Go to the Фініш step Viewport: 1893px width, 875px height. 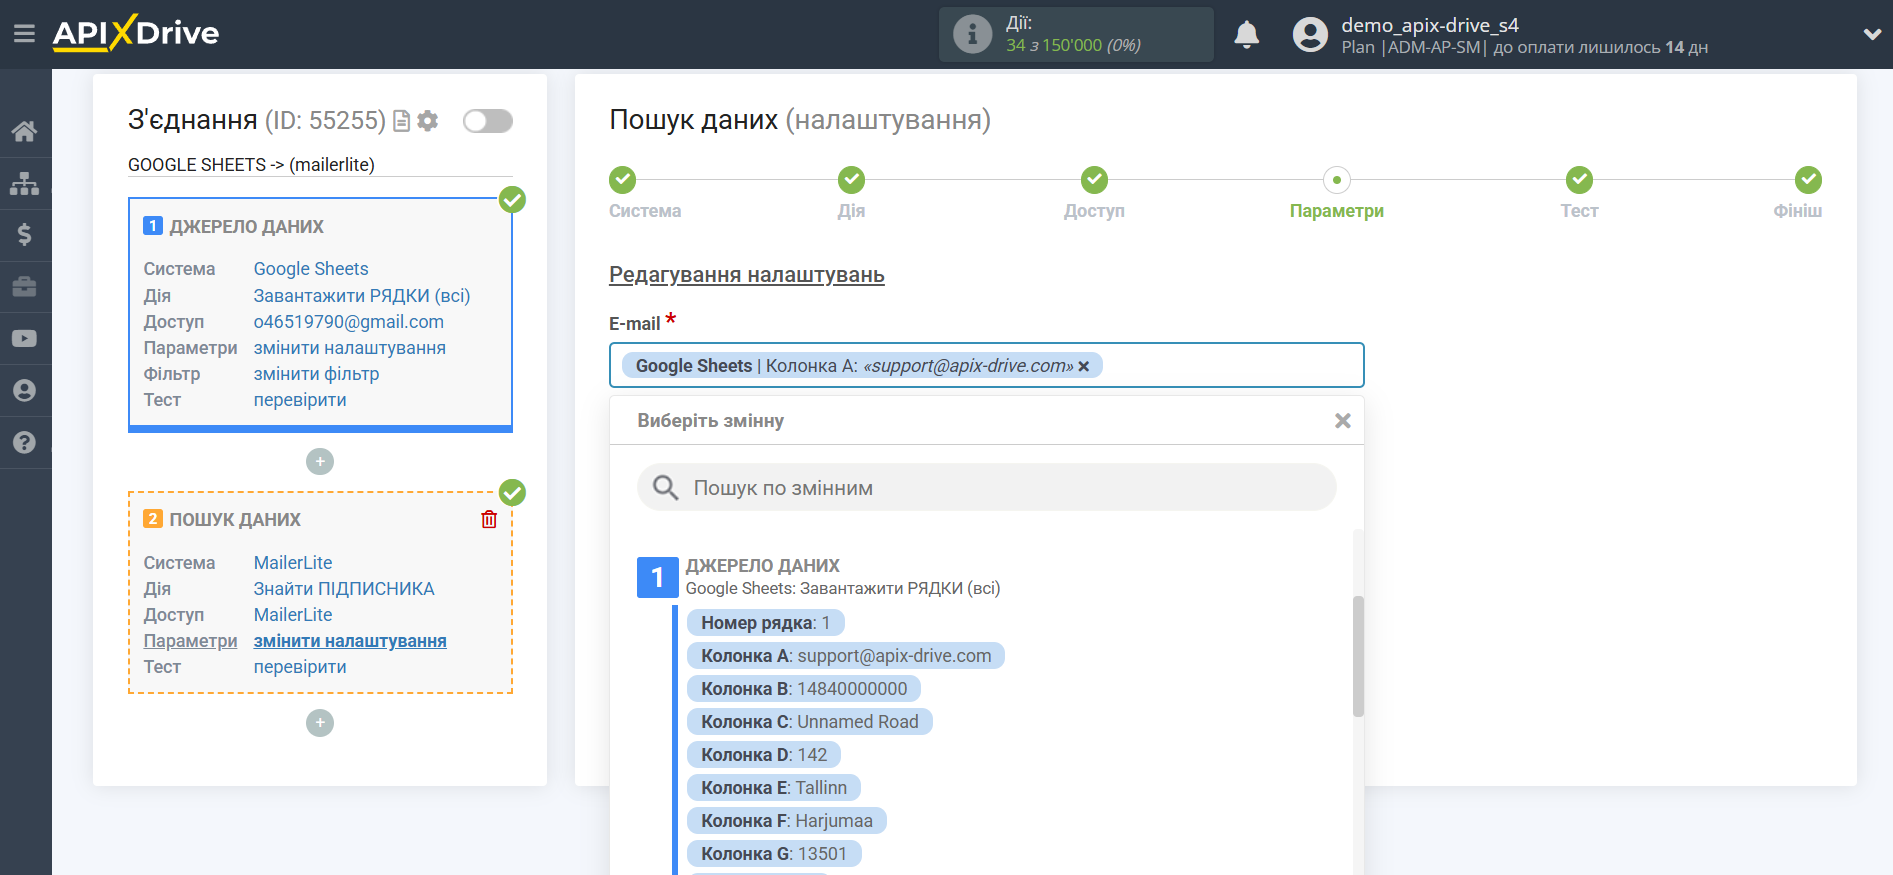coord(1808,180)
